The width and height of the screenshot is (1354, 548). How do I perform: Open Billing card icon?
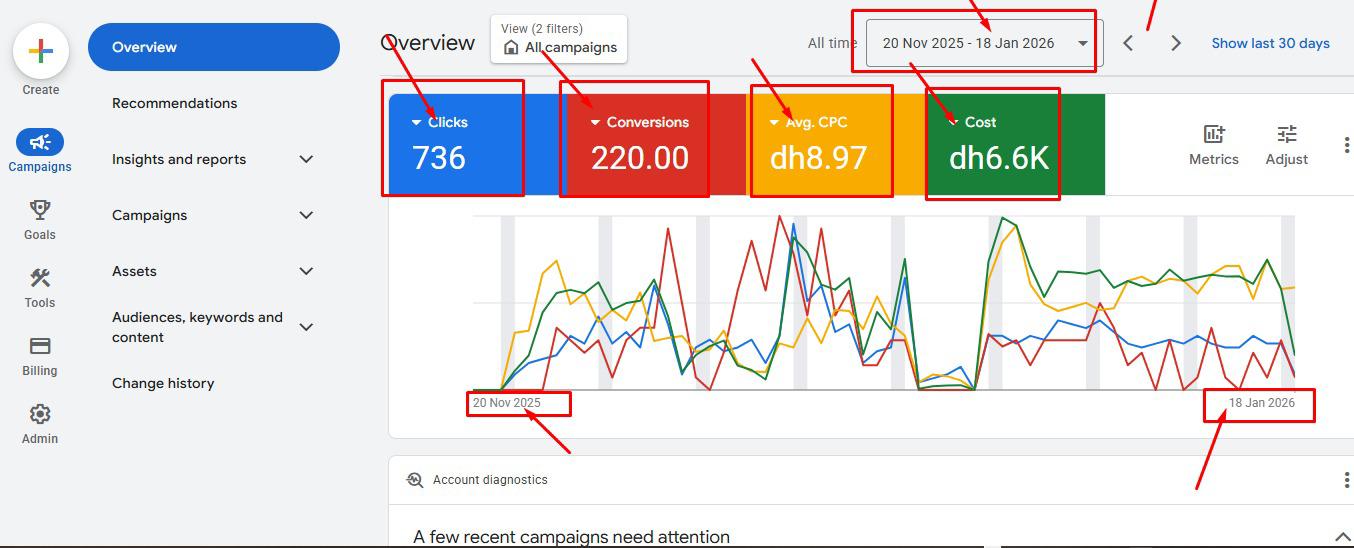click(40, 346)
